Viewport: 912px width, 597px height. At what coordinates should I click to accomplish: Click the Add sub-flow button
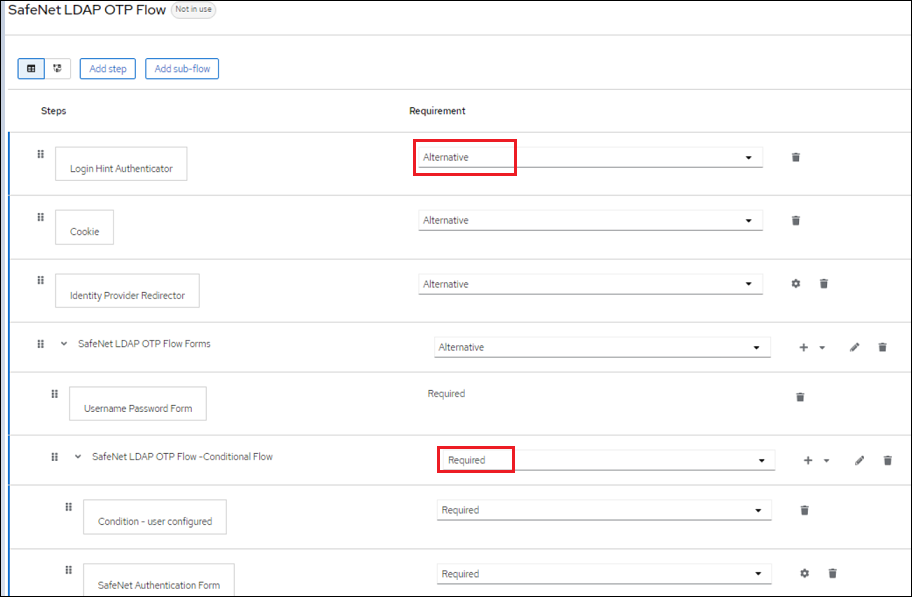pyautogui.click(x=182, y=69)
